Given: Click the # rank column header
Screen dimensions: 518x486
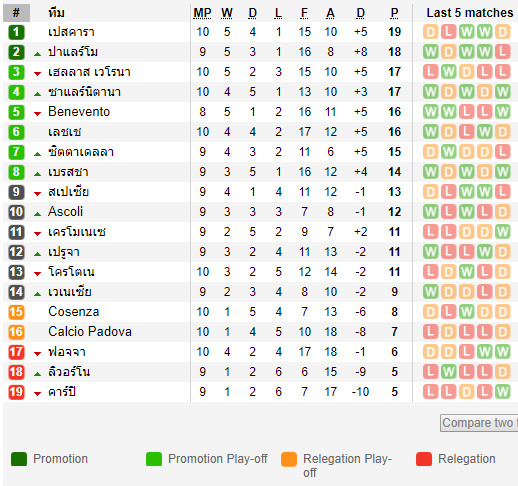Looking at the screenshot, I should pyautogui.click(x=16, y=13).
